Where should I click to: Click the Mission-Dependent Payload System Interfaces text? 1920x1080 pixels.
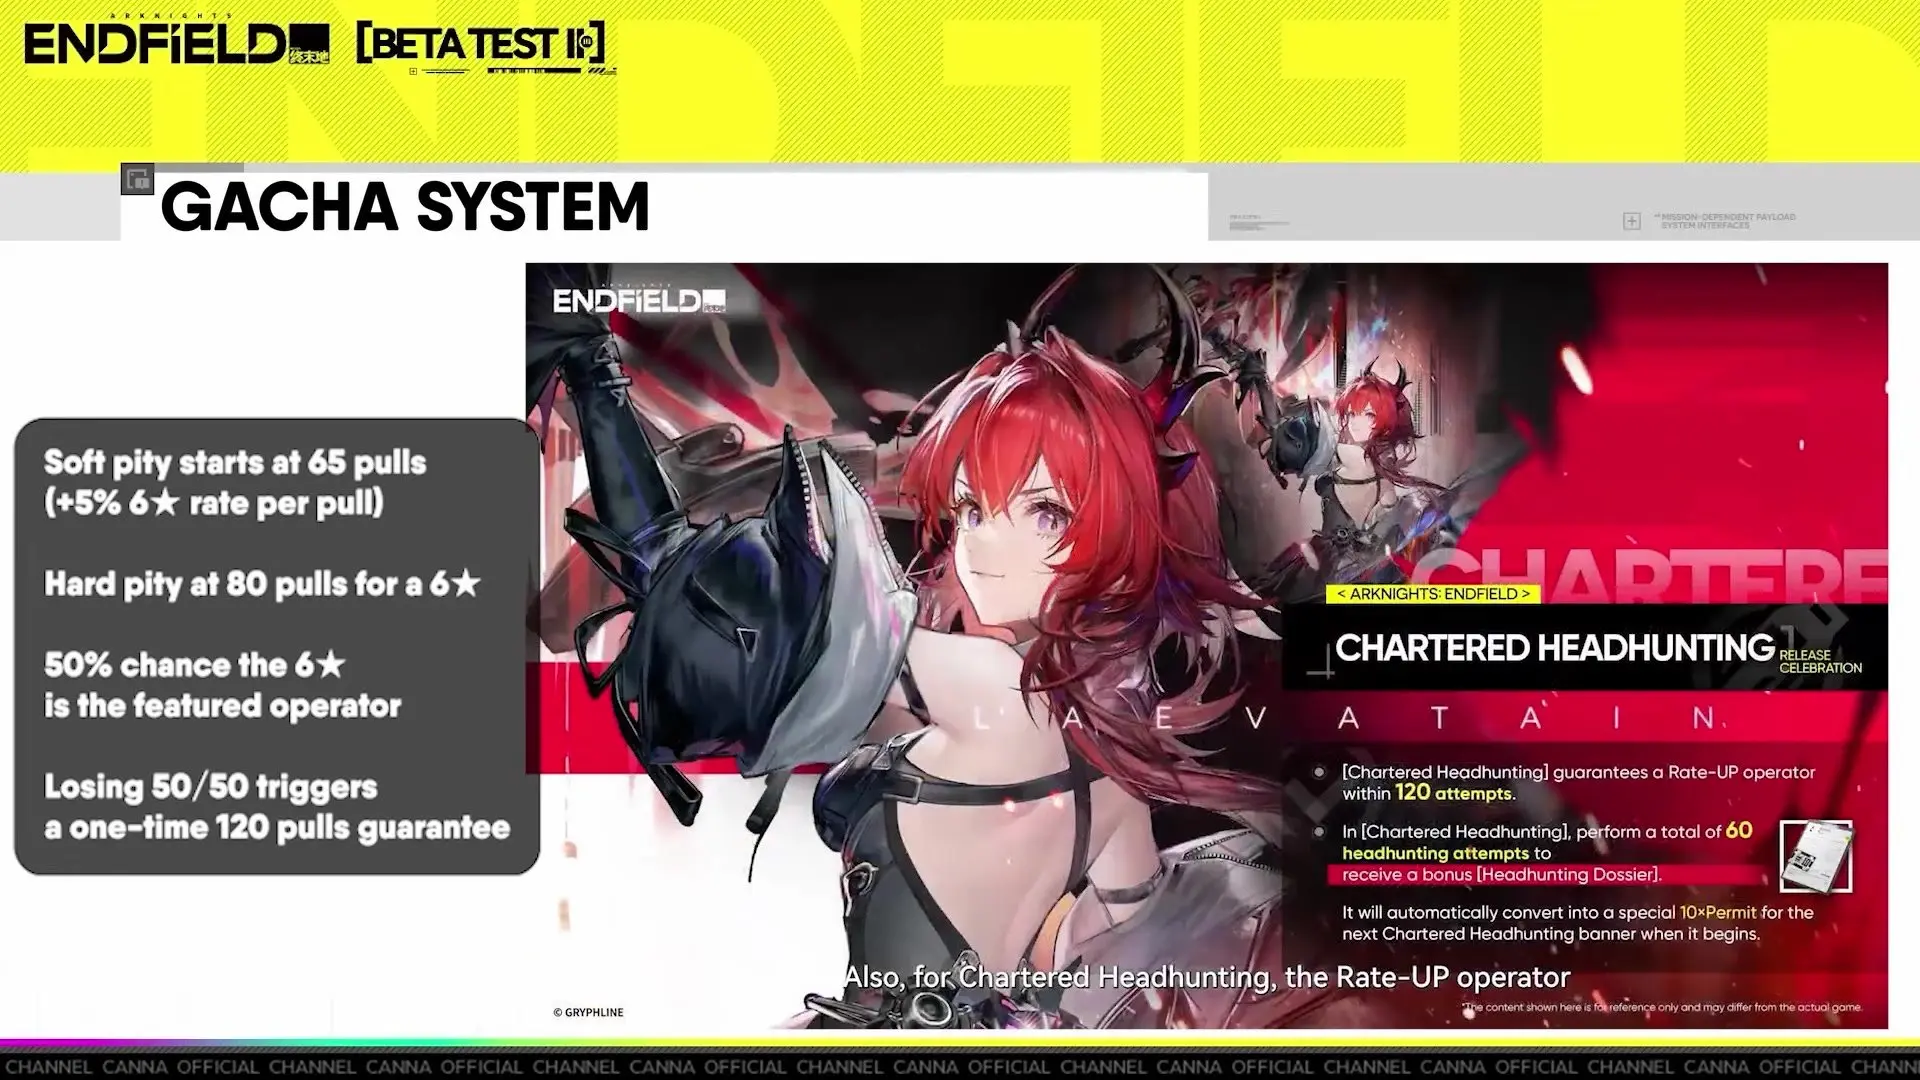point(1727,221)
